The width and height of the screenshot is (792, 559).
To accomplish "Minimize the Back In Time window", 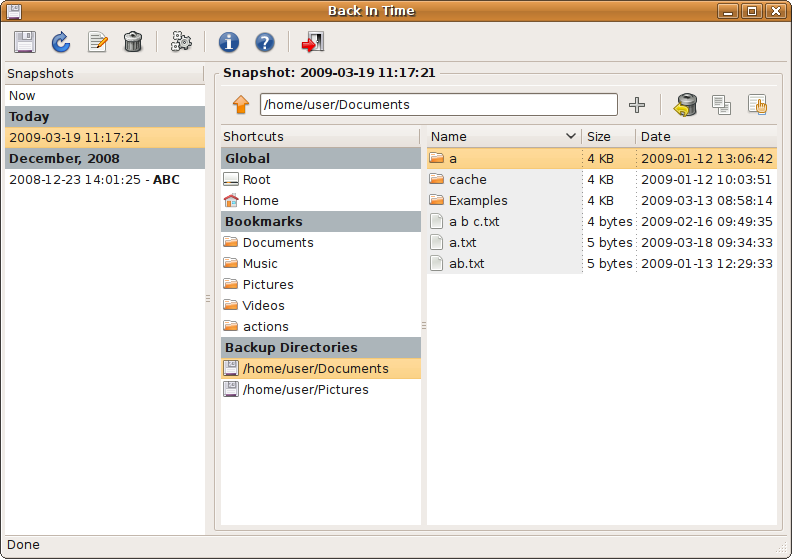I will (x=728, y=11).
